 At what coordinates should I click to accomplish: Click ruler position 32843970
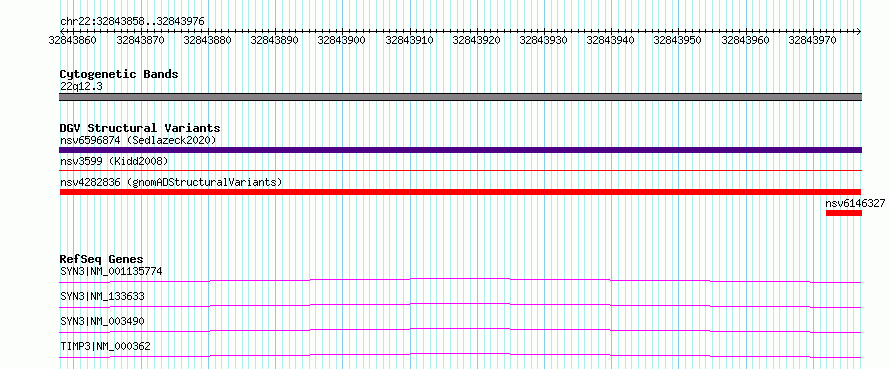(812, 40)
